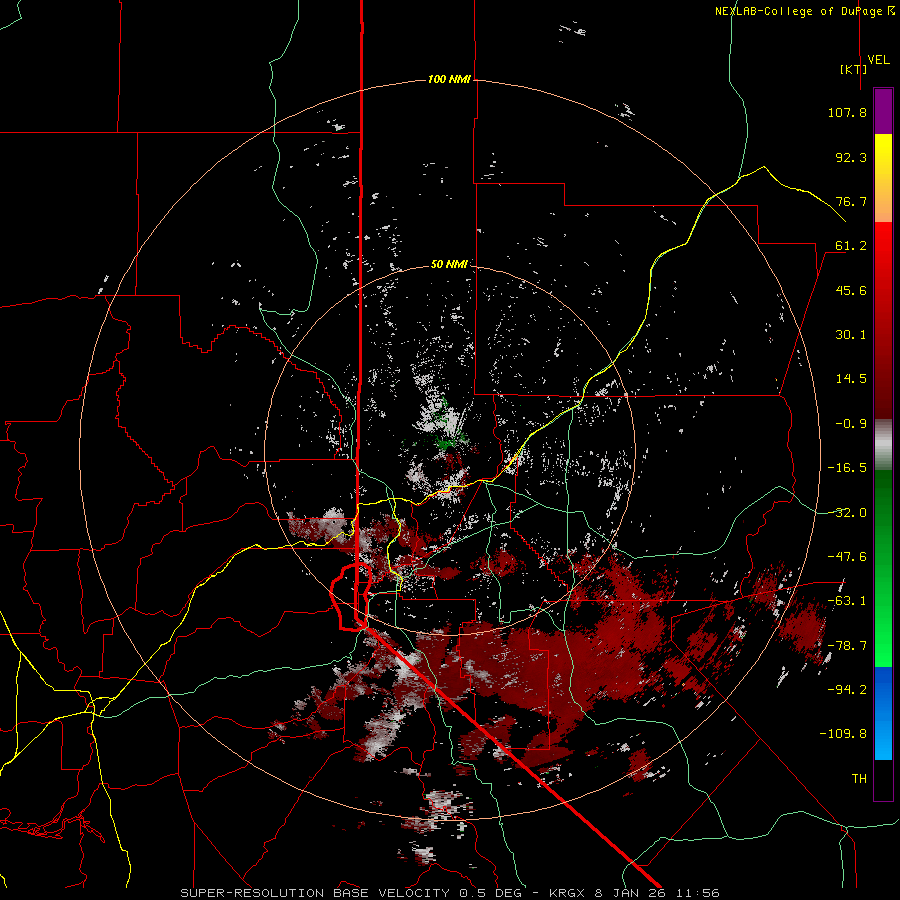
Task: Click SUPER-RESOLUTION BASE VELOCITY caption text
Action: click(317, 893)
